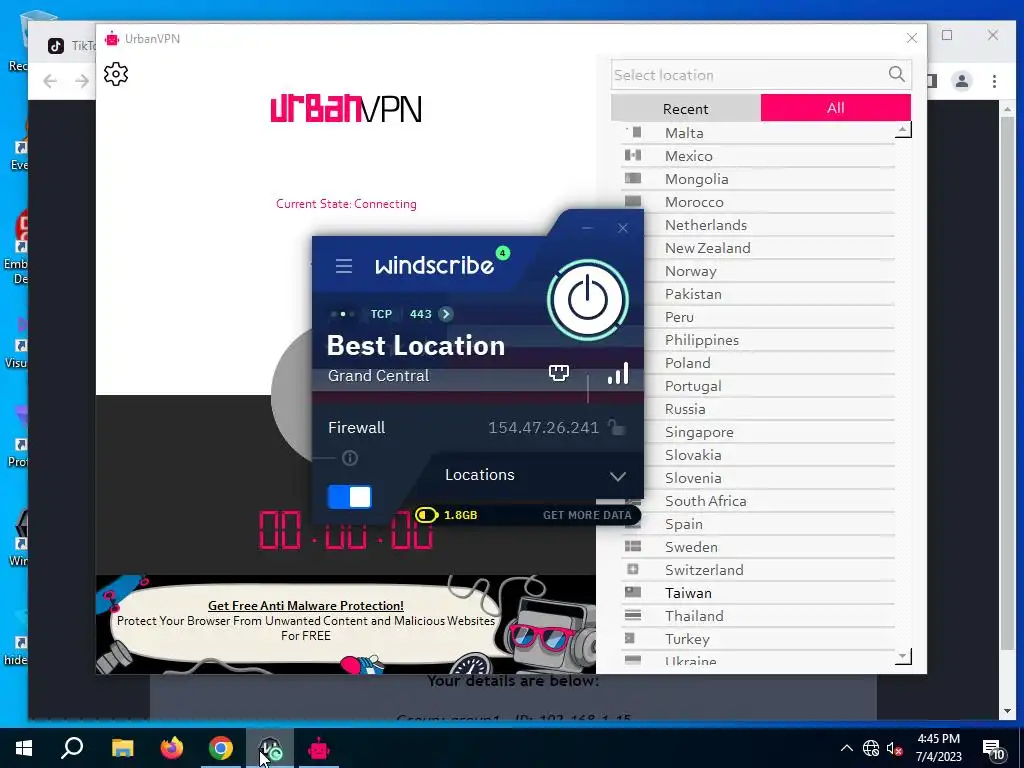Select the All locations tab
1024x768 pixels.
836,108
